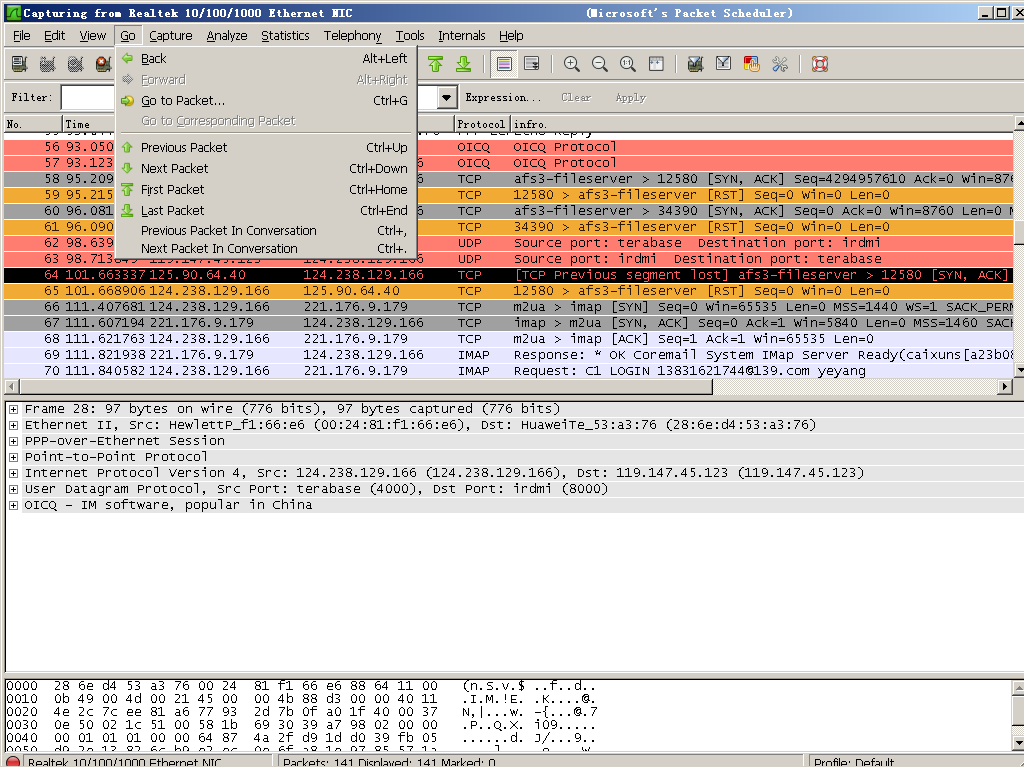The width and height of the screenshot is (1024, 768).
Task: Open the Analyze menu
Action: click(x=227, y=36)
